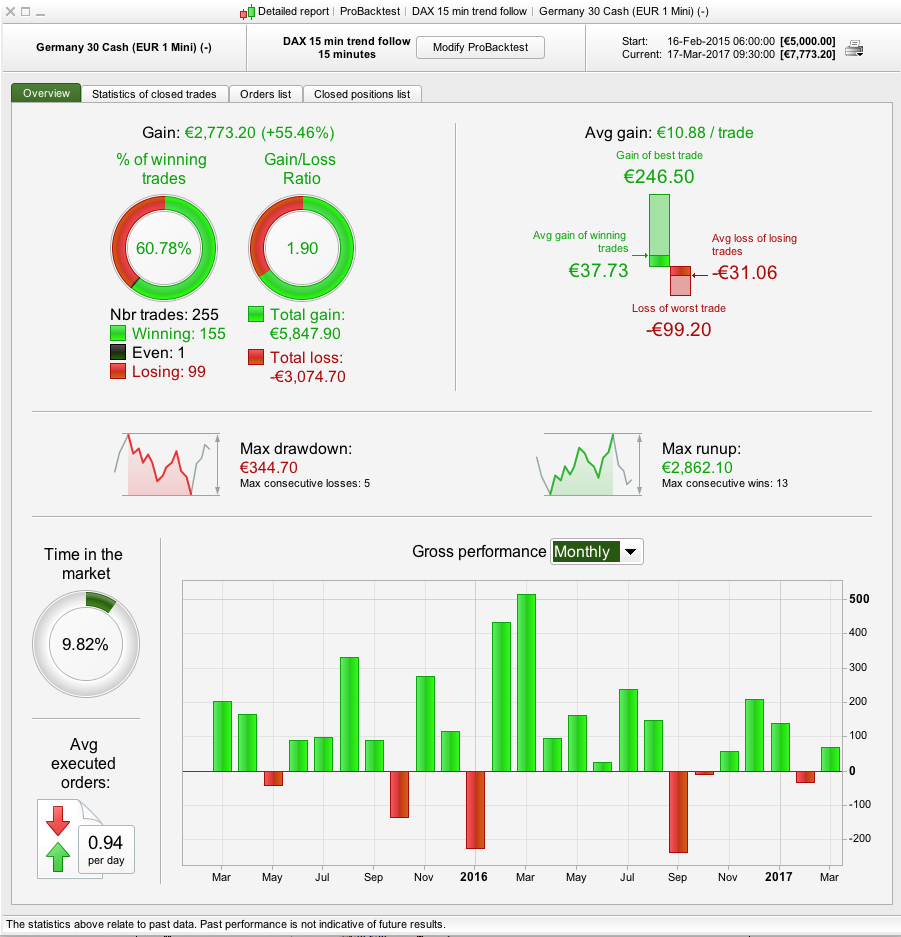Viewport: 901px width, 937px height.
Task: Click the Modify ProBacktest button
Action: point(480,47)
